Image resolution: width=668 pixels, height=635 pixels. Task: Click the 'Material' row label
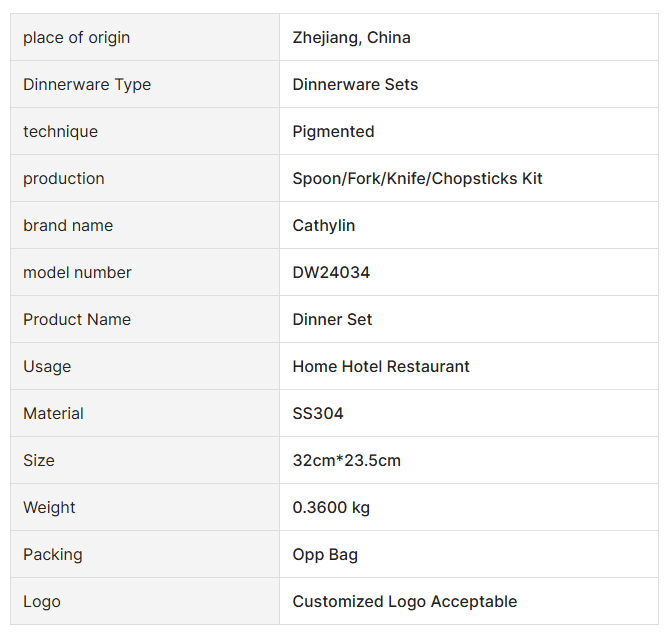pyautogui.click(x=53, y=414)
